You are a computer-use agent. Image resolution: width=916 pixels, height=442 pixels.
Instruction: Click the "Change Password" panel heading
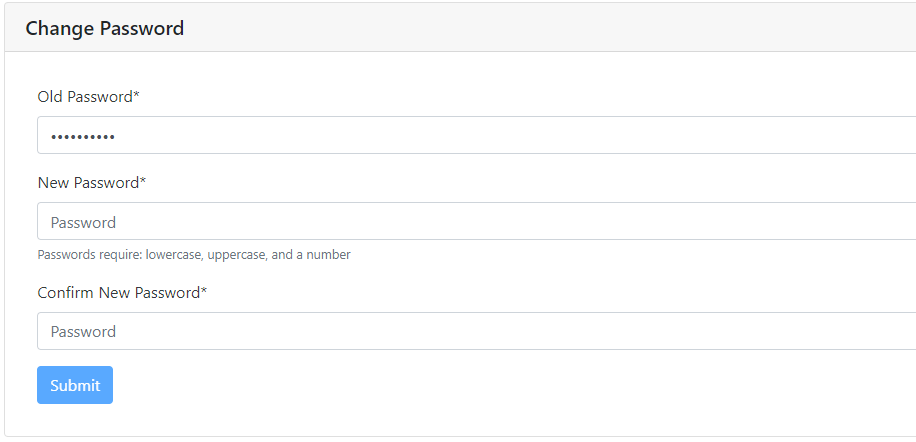pyautogui.click(x=105, y=28)
